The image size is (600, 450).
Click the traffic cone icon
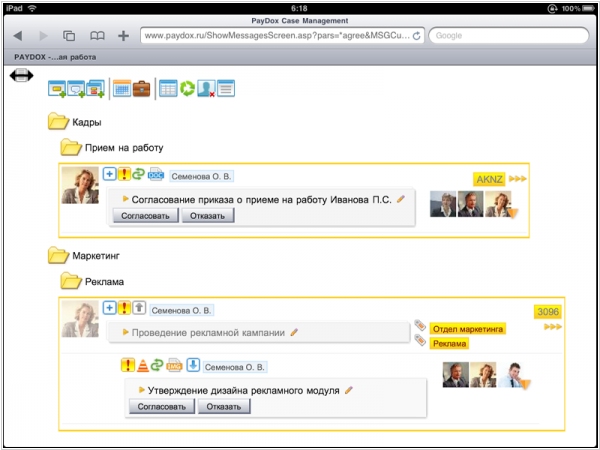coord(143,365)
